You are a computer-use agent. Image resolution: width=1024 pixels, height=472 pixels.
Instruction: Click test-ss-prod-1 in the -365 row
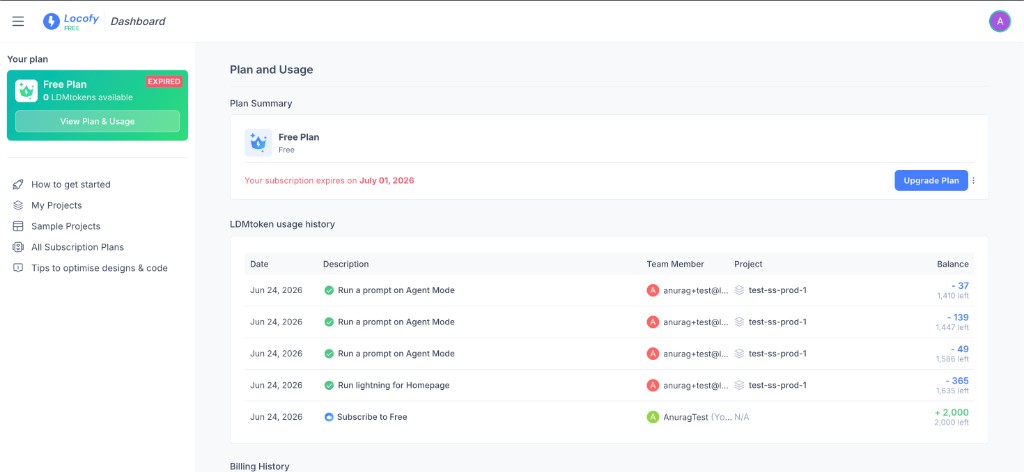[x=778, y=385]
